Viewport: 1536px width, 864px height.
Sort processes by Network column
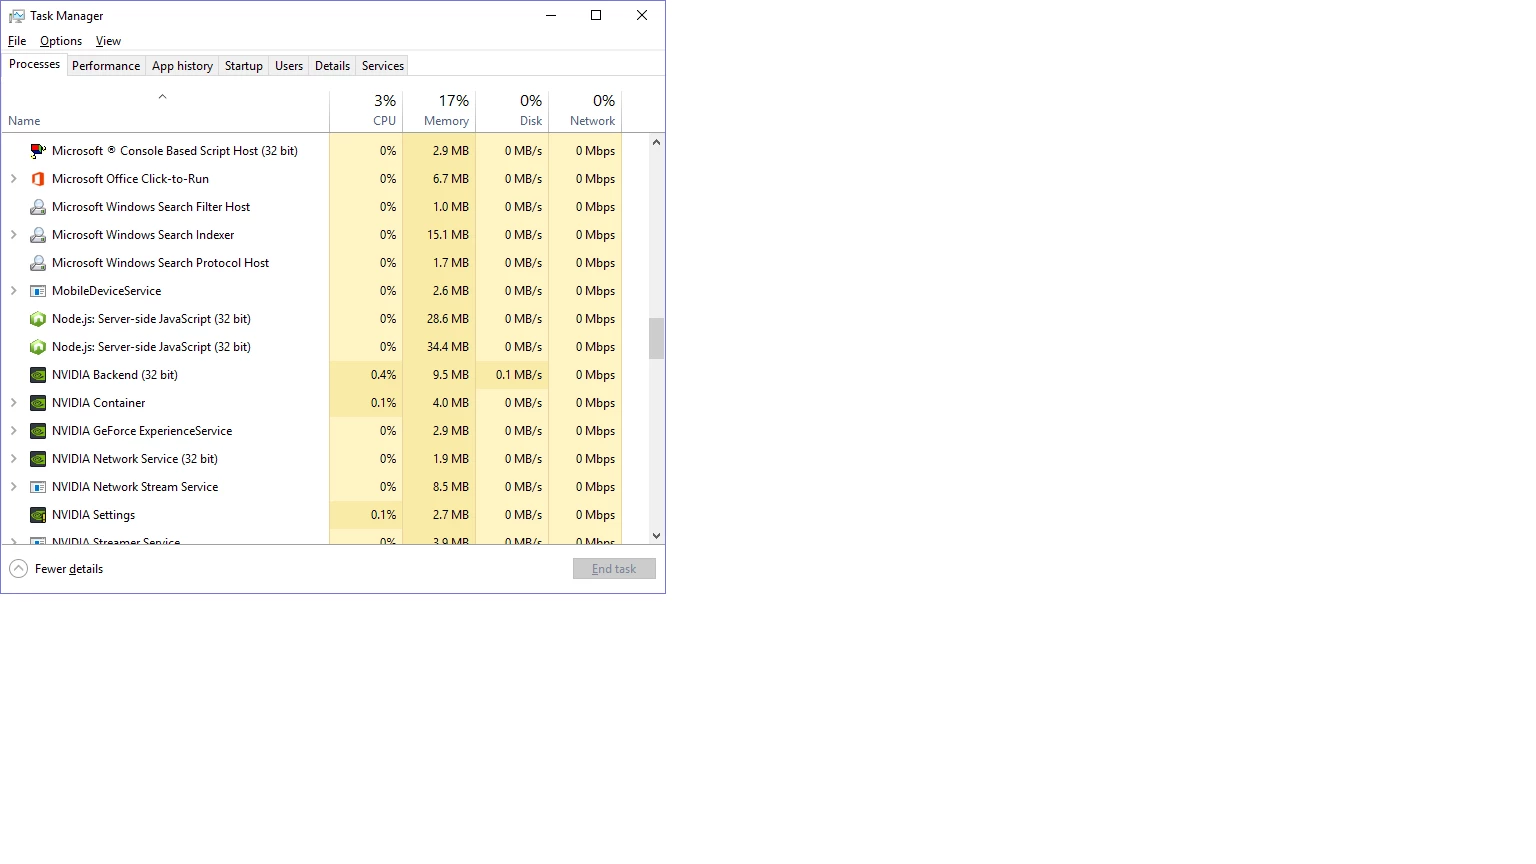(585, 111)
